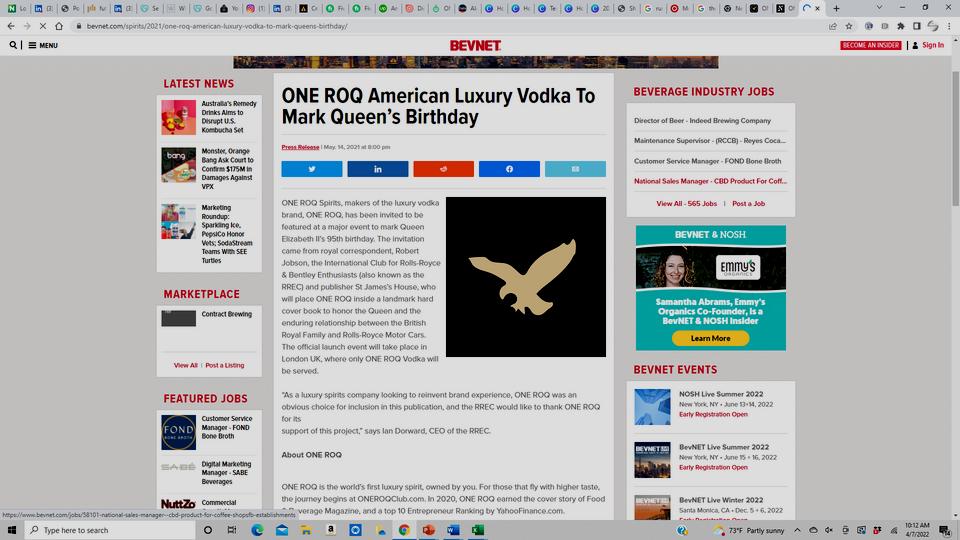Stop loading the page

point(43,26)
